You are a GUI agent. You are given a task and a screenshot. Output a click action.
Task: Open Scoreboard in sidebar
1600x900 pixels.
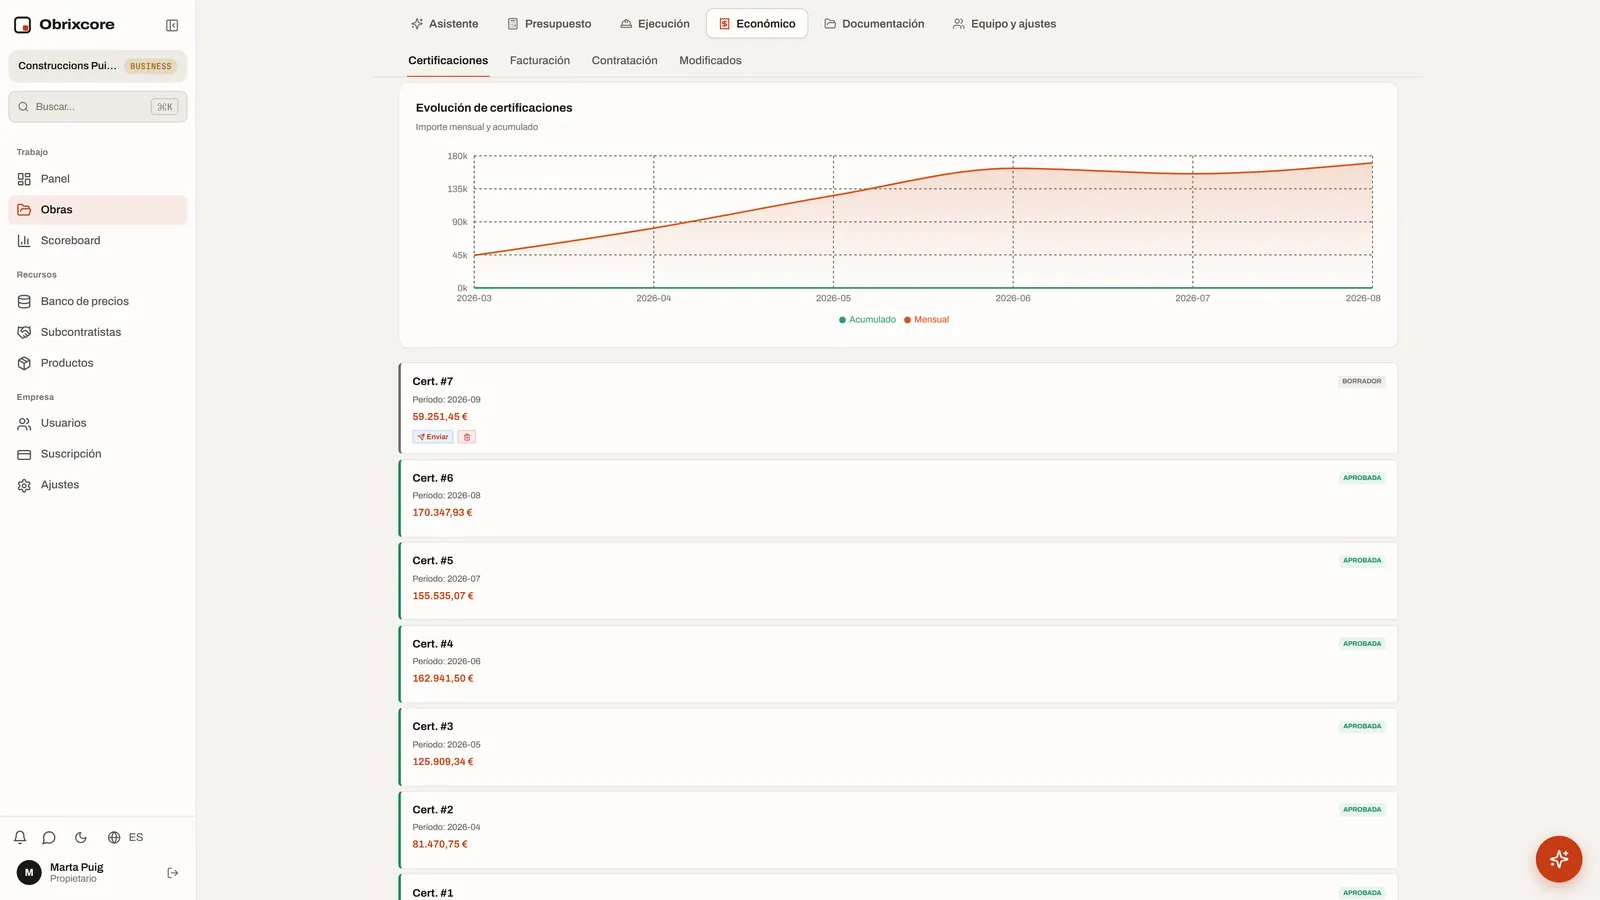tap(98, 241)
